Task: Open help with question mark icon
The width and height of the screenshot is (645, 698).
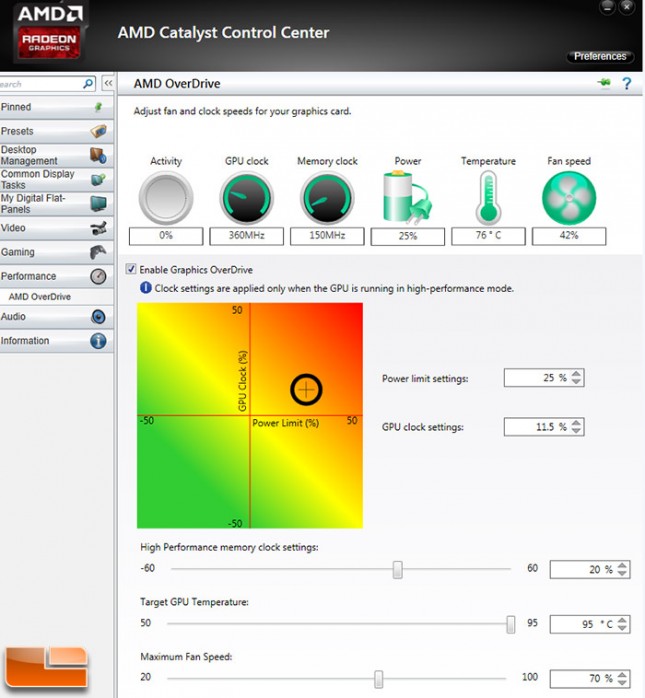Action: pos(627,83)
